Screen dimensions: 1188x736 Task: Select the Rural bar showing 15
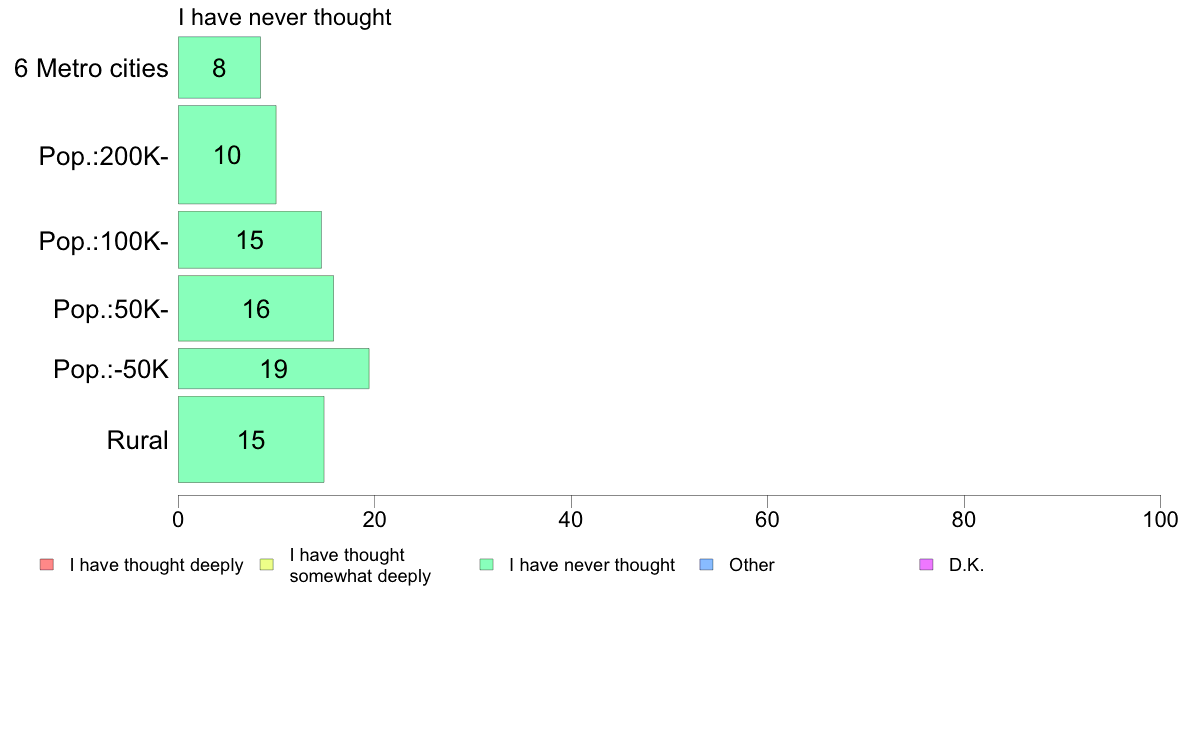point(252,440)
